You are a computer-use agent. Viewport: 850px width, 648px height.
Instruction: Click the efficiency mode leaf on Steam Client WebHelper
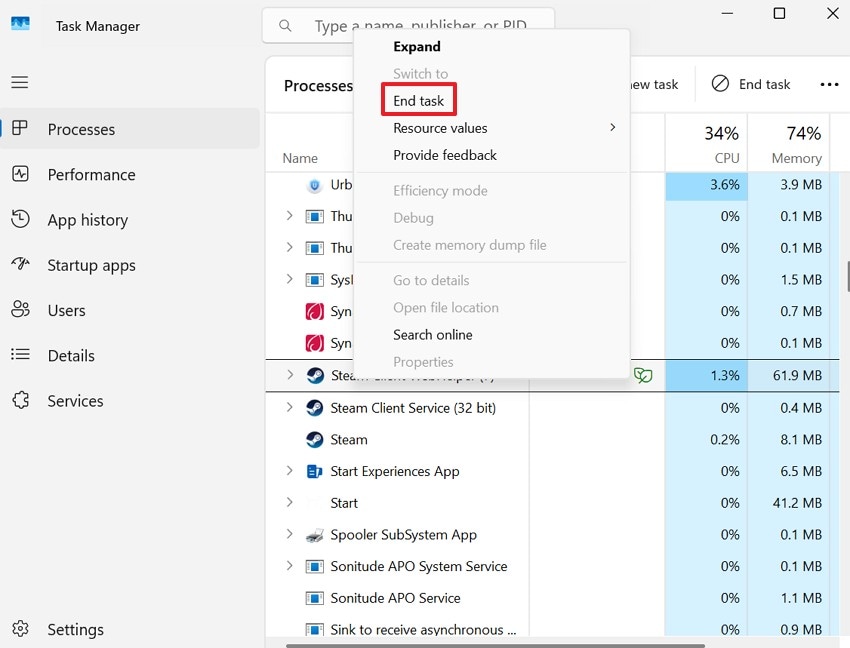tap(643, 375)
